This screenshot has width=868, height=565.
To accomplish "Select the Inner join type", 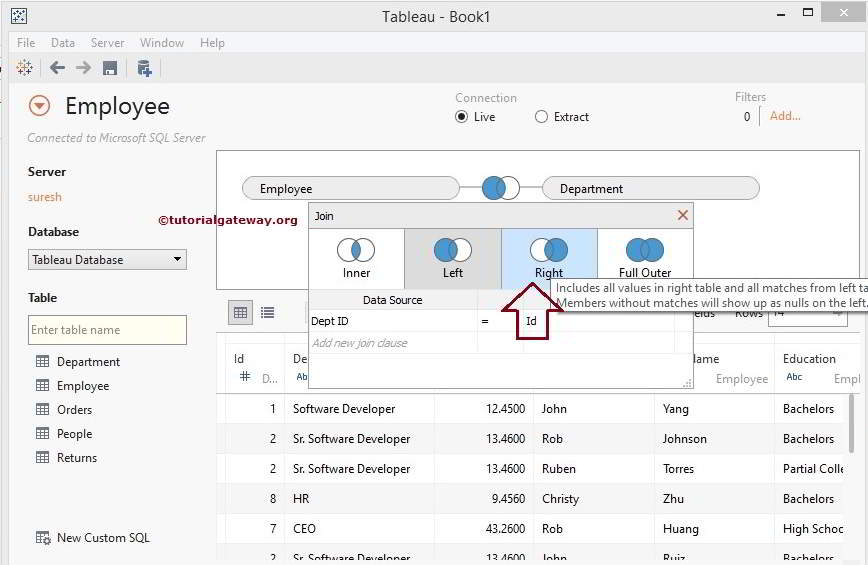I will coord(356,258).
